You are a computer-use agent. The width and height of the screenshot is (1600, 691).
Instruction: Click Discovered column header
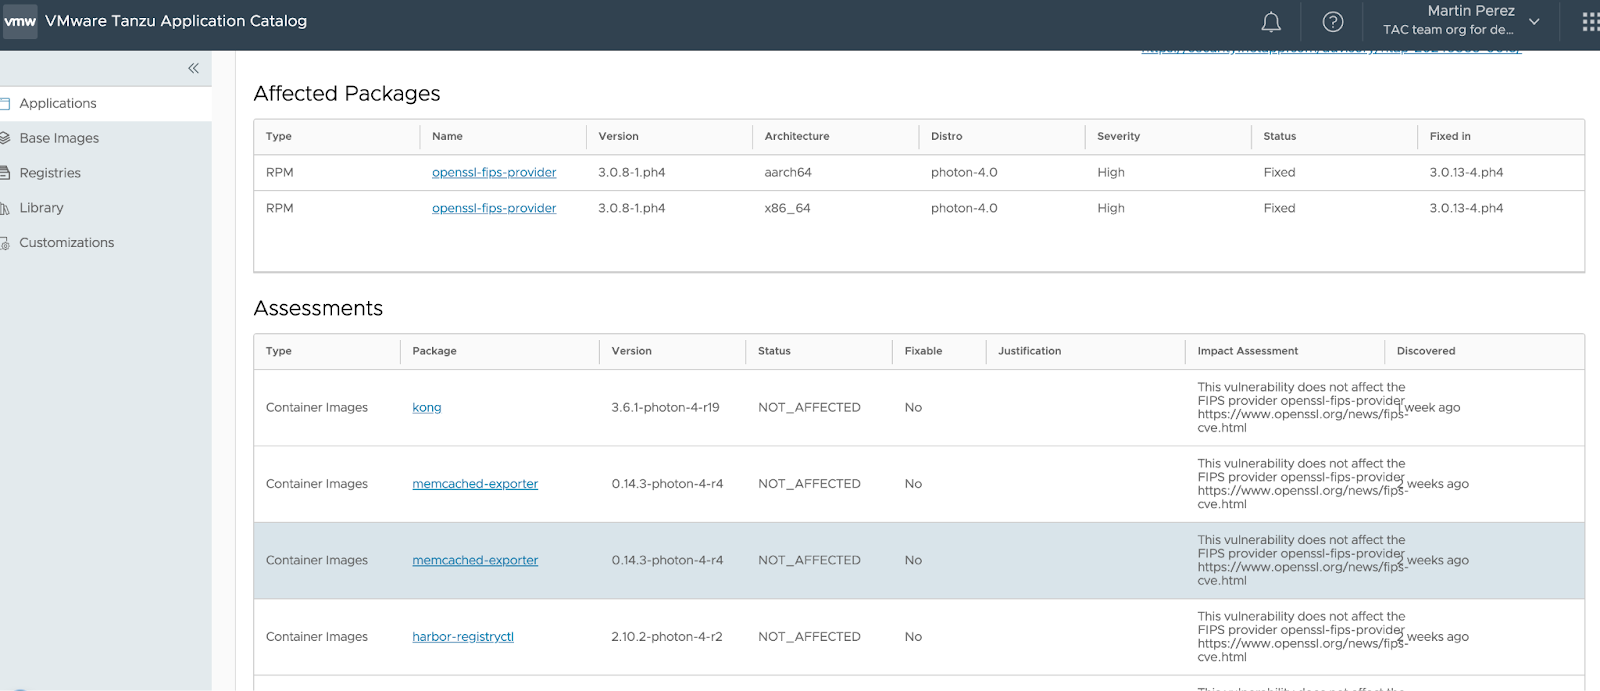(1426, 351)
